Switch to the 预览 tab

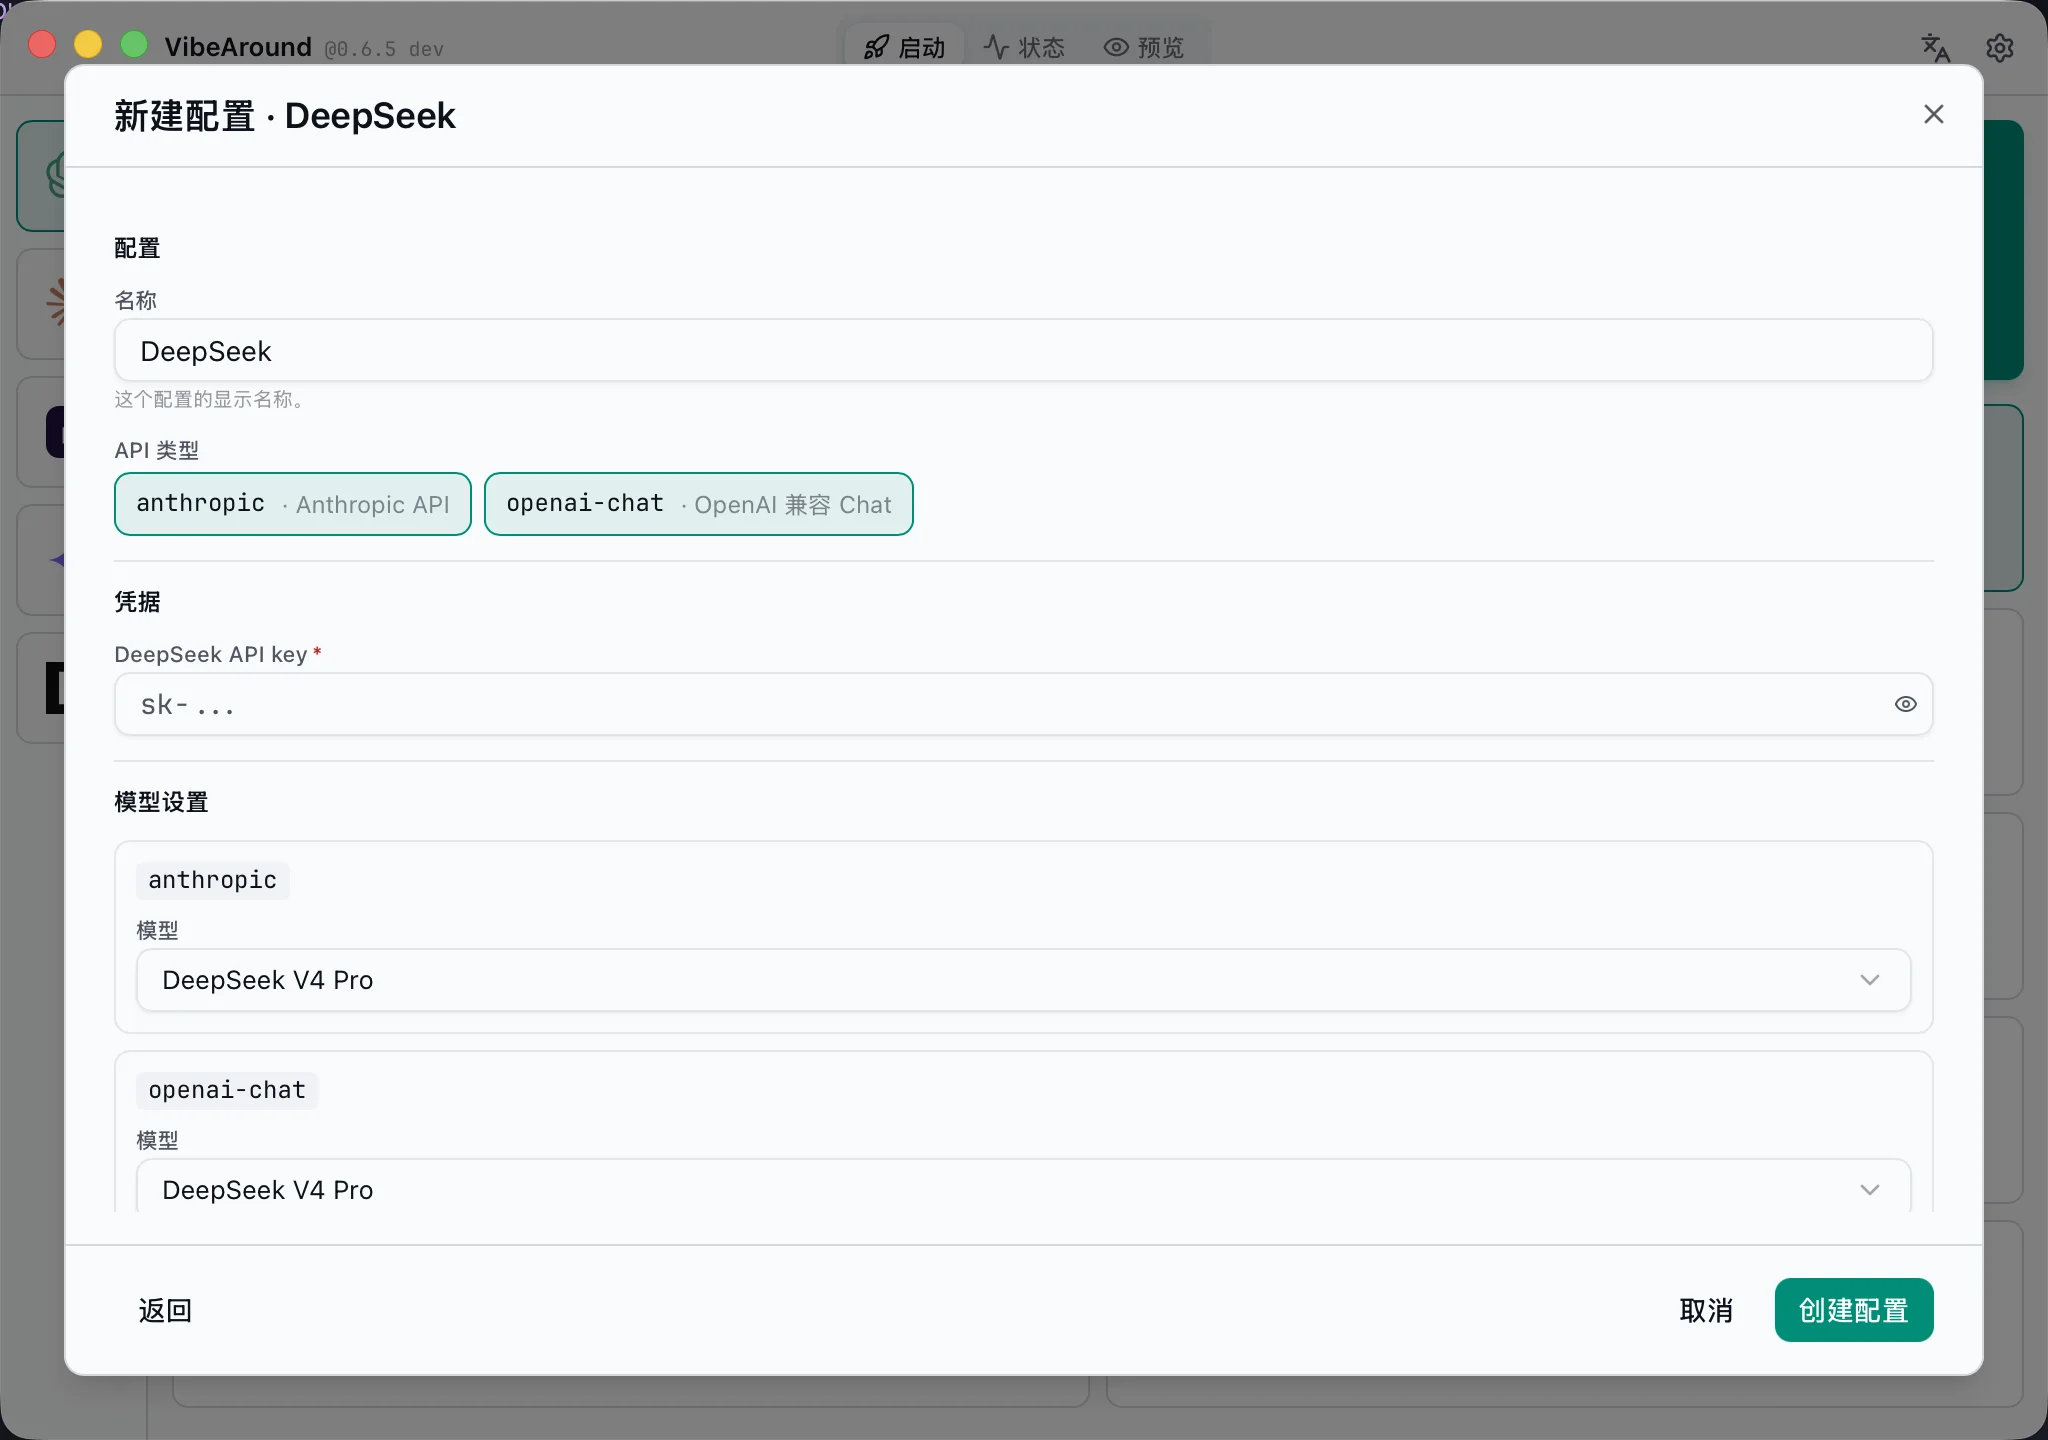point(1144,47)
